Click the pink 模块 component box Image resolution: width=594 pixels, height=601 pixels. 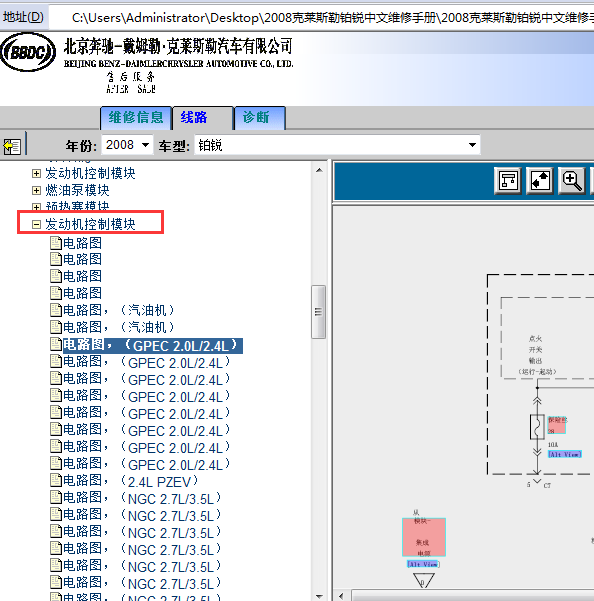[x=424, y=537]
